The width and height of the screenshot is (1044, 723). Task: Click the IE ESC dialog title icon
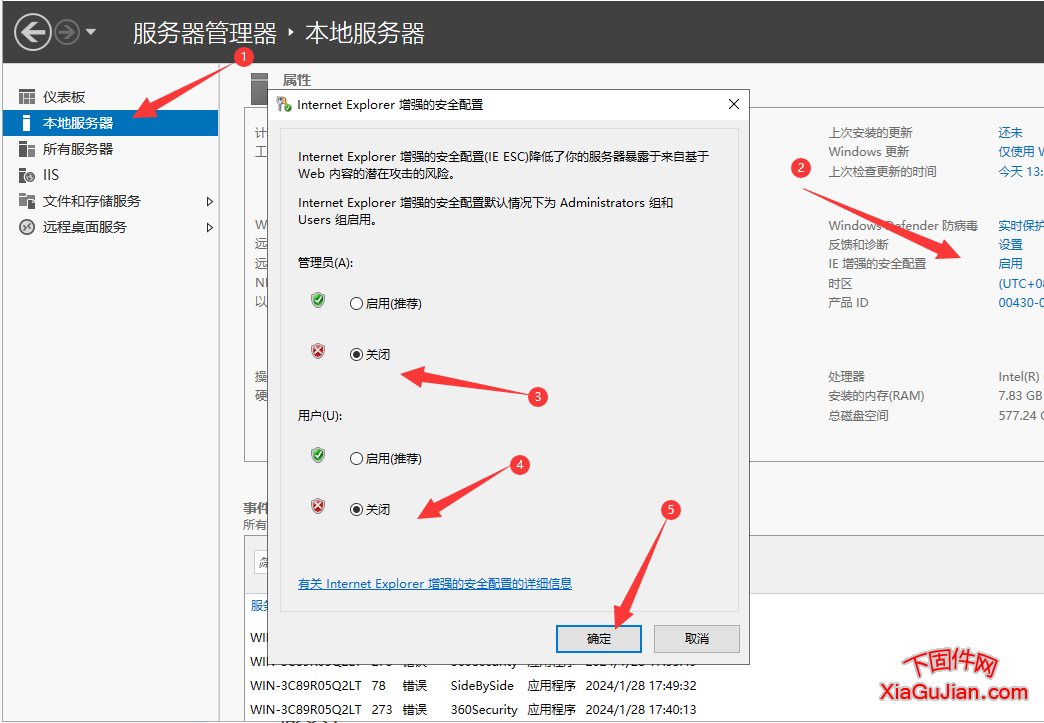284,105
